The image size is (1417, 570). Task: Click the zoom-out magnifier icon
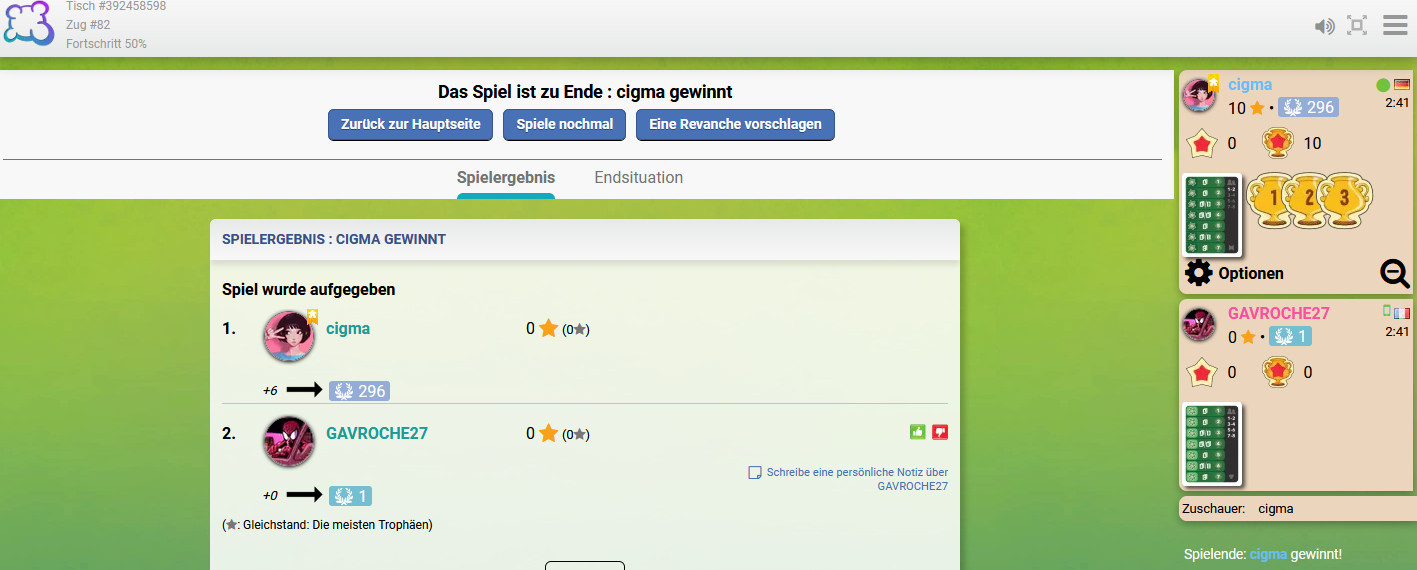pos(1395,273)
